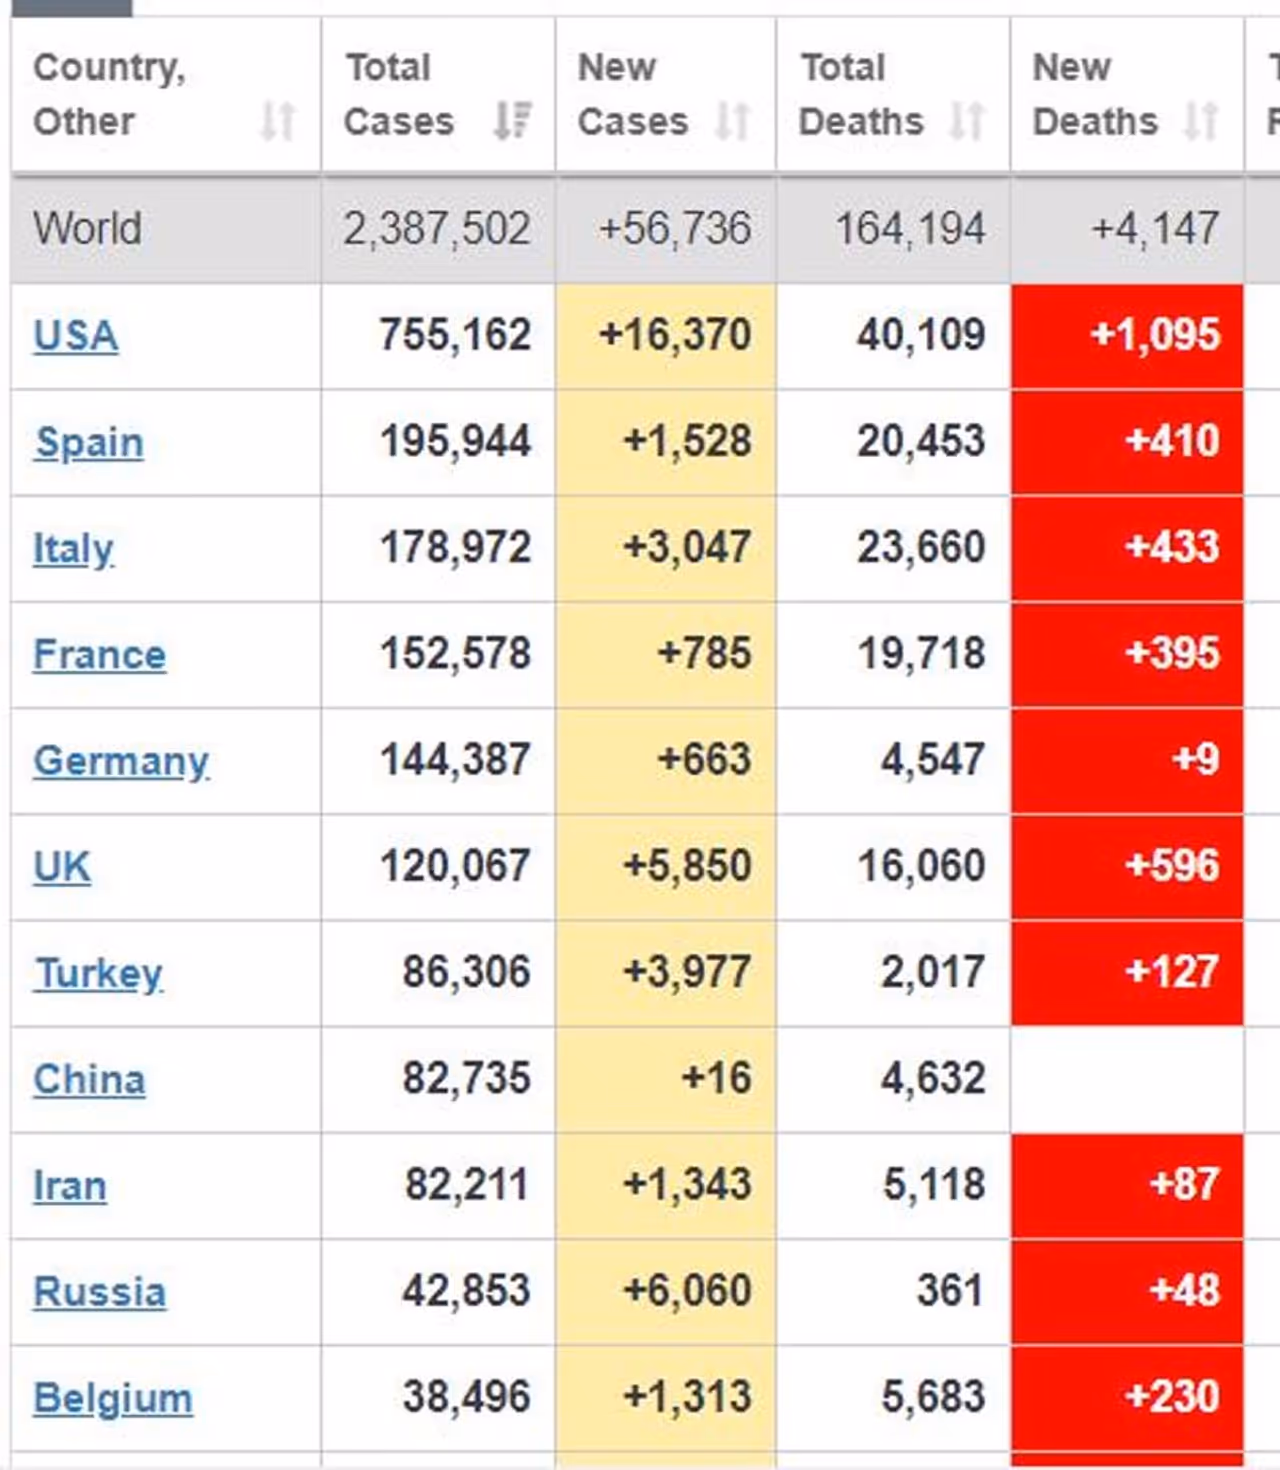Follow the Turkey link
Screen dimensions: 1280x1470
pyautogui.click(x=98, y=973)
